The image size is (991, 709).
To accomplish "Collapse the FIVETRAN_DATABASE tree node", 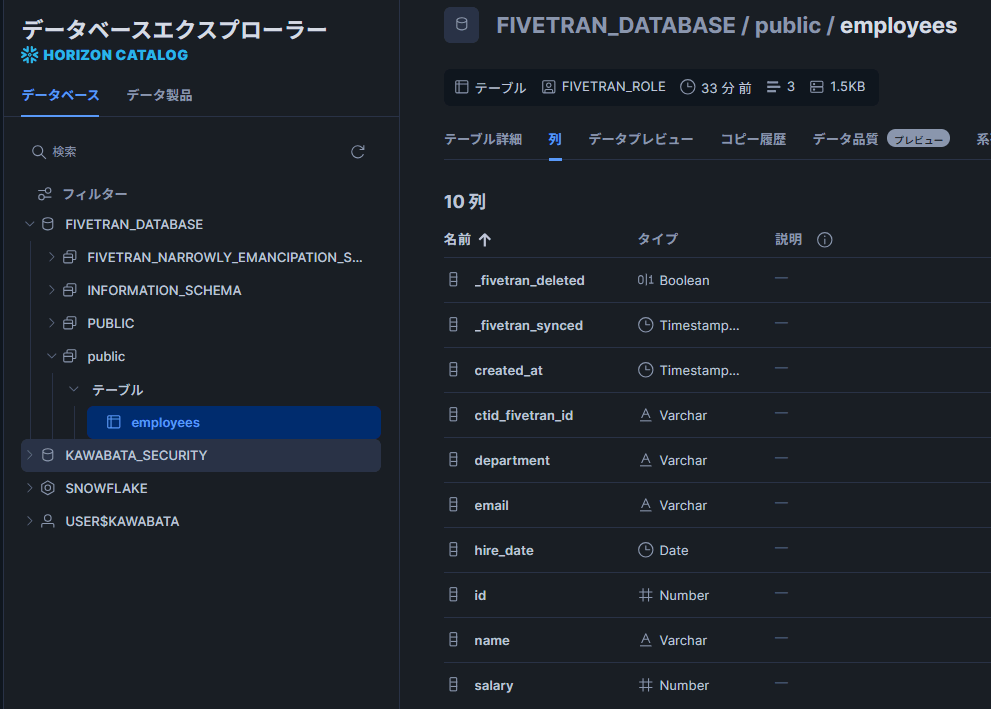I will 29,224.
